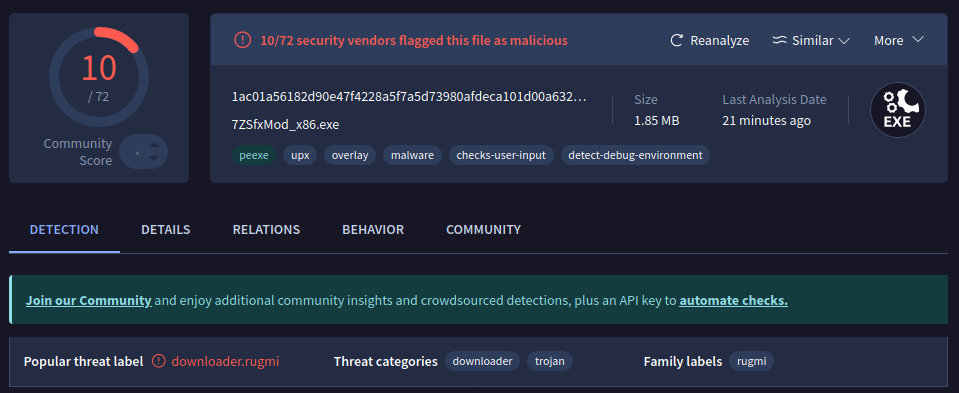959x393 pixels.
Task: Click the Threat categories heading
Action: (x=386, y=361)
